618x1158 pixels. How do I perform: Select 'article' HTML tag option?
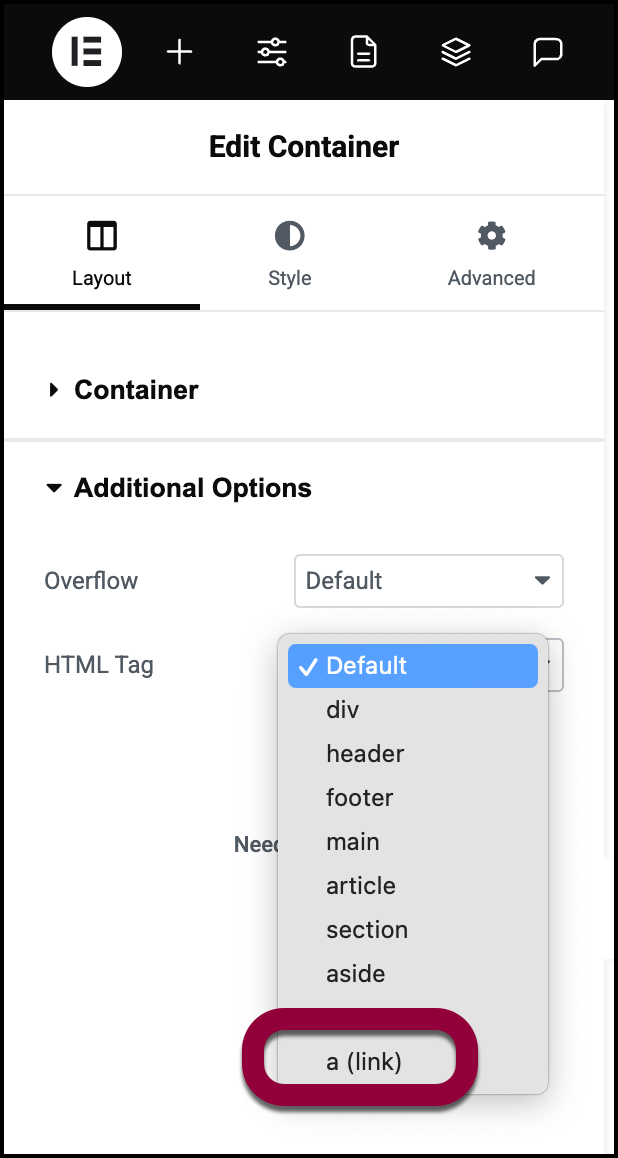pyautogui.click(x=361, y=886)
